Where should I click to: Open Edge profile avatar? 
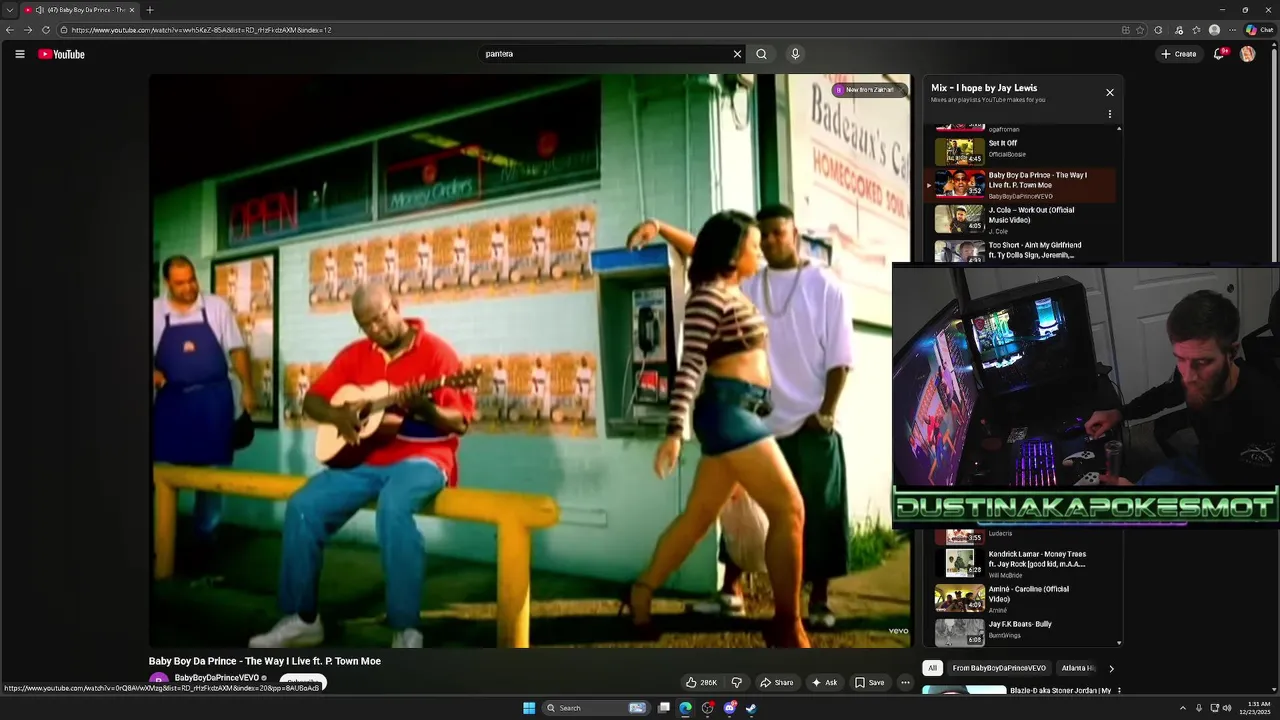(1214, 30)
